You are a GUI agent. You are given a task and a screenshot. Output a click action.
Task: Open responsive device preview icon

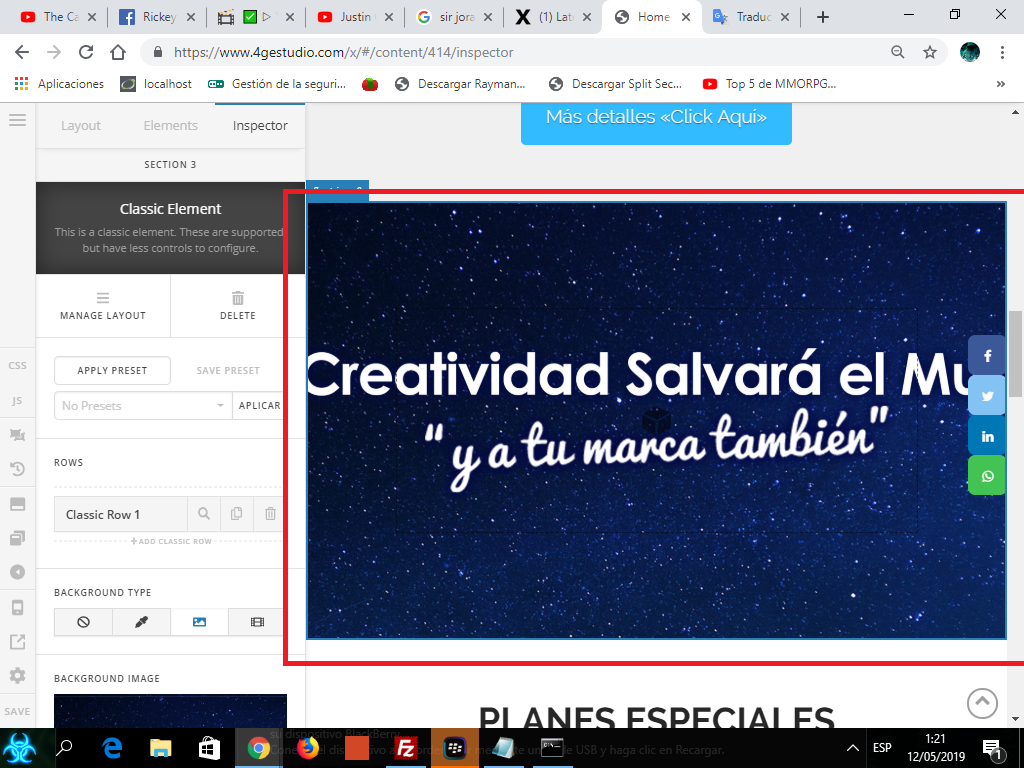coord(18,607)
